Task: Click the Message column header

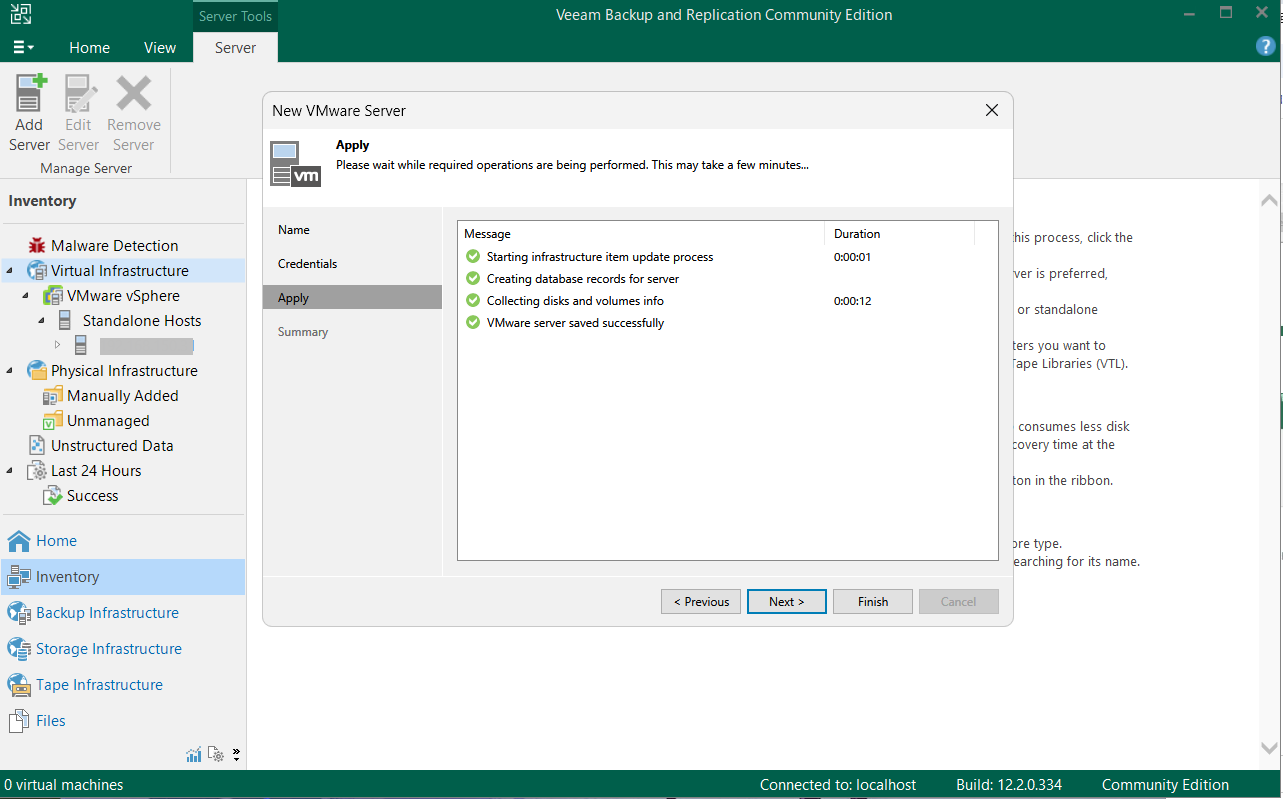Action: pyautogui.click(x=641, y=234)
